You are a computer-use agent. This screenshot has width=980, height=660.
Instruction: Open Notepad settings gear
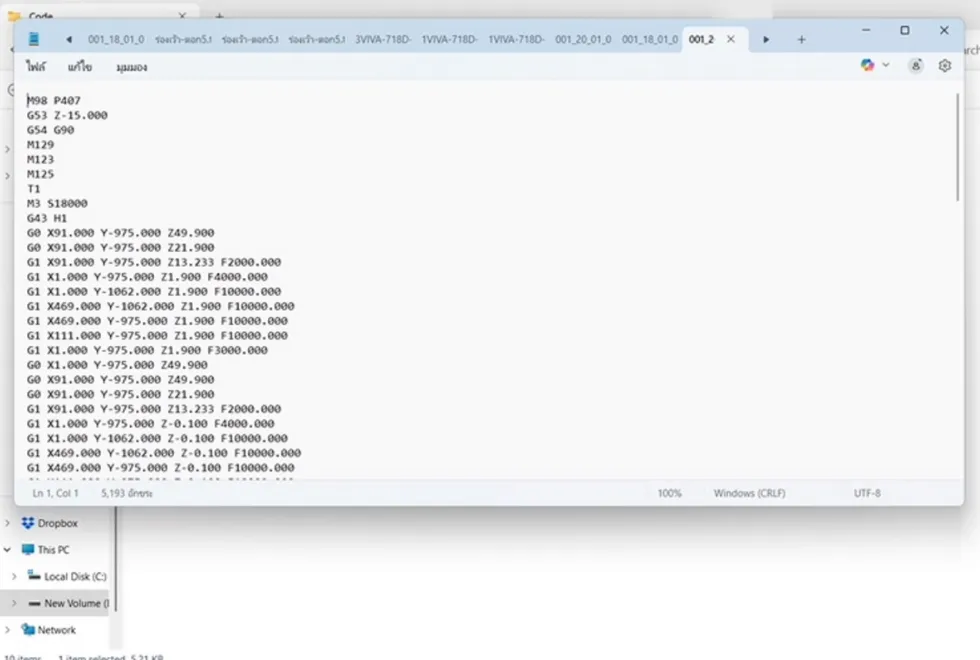pyautogui.click(x=945, y=65)
